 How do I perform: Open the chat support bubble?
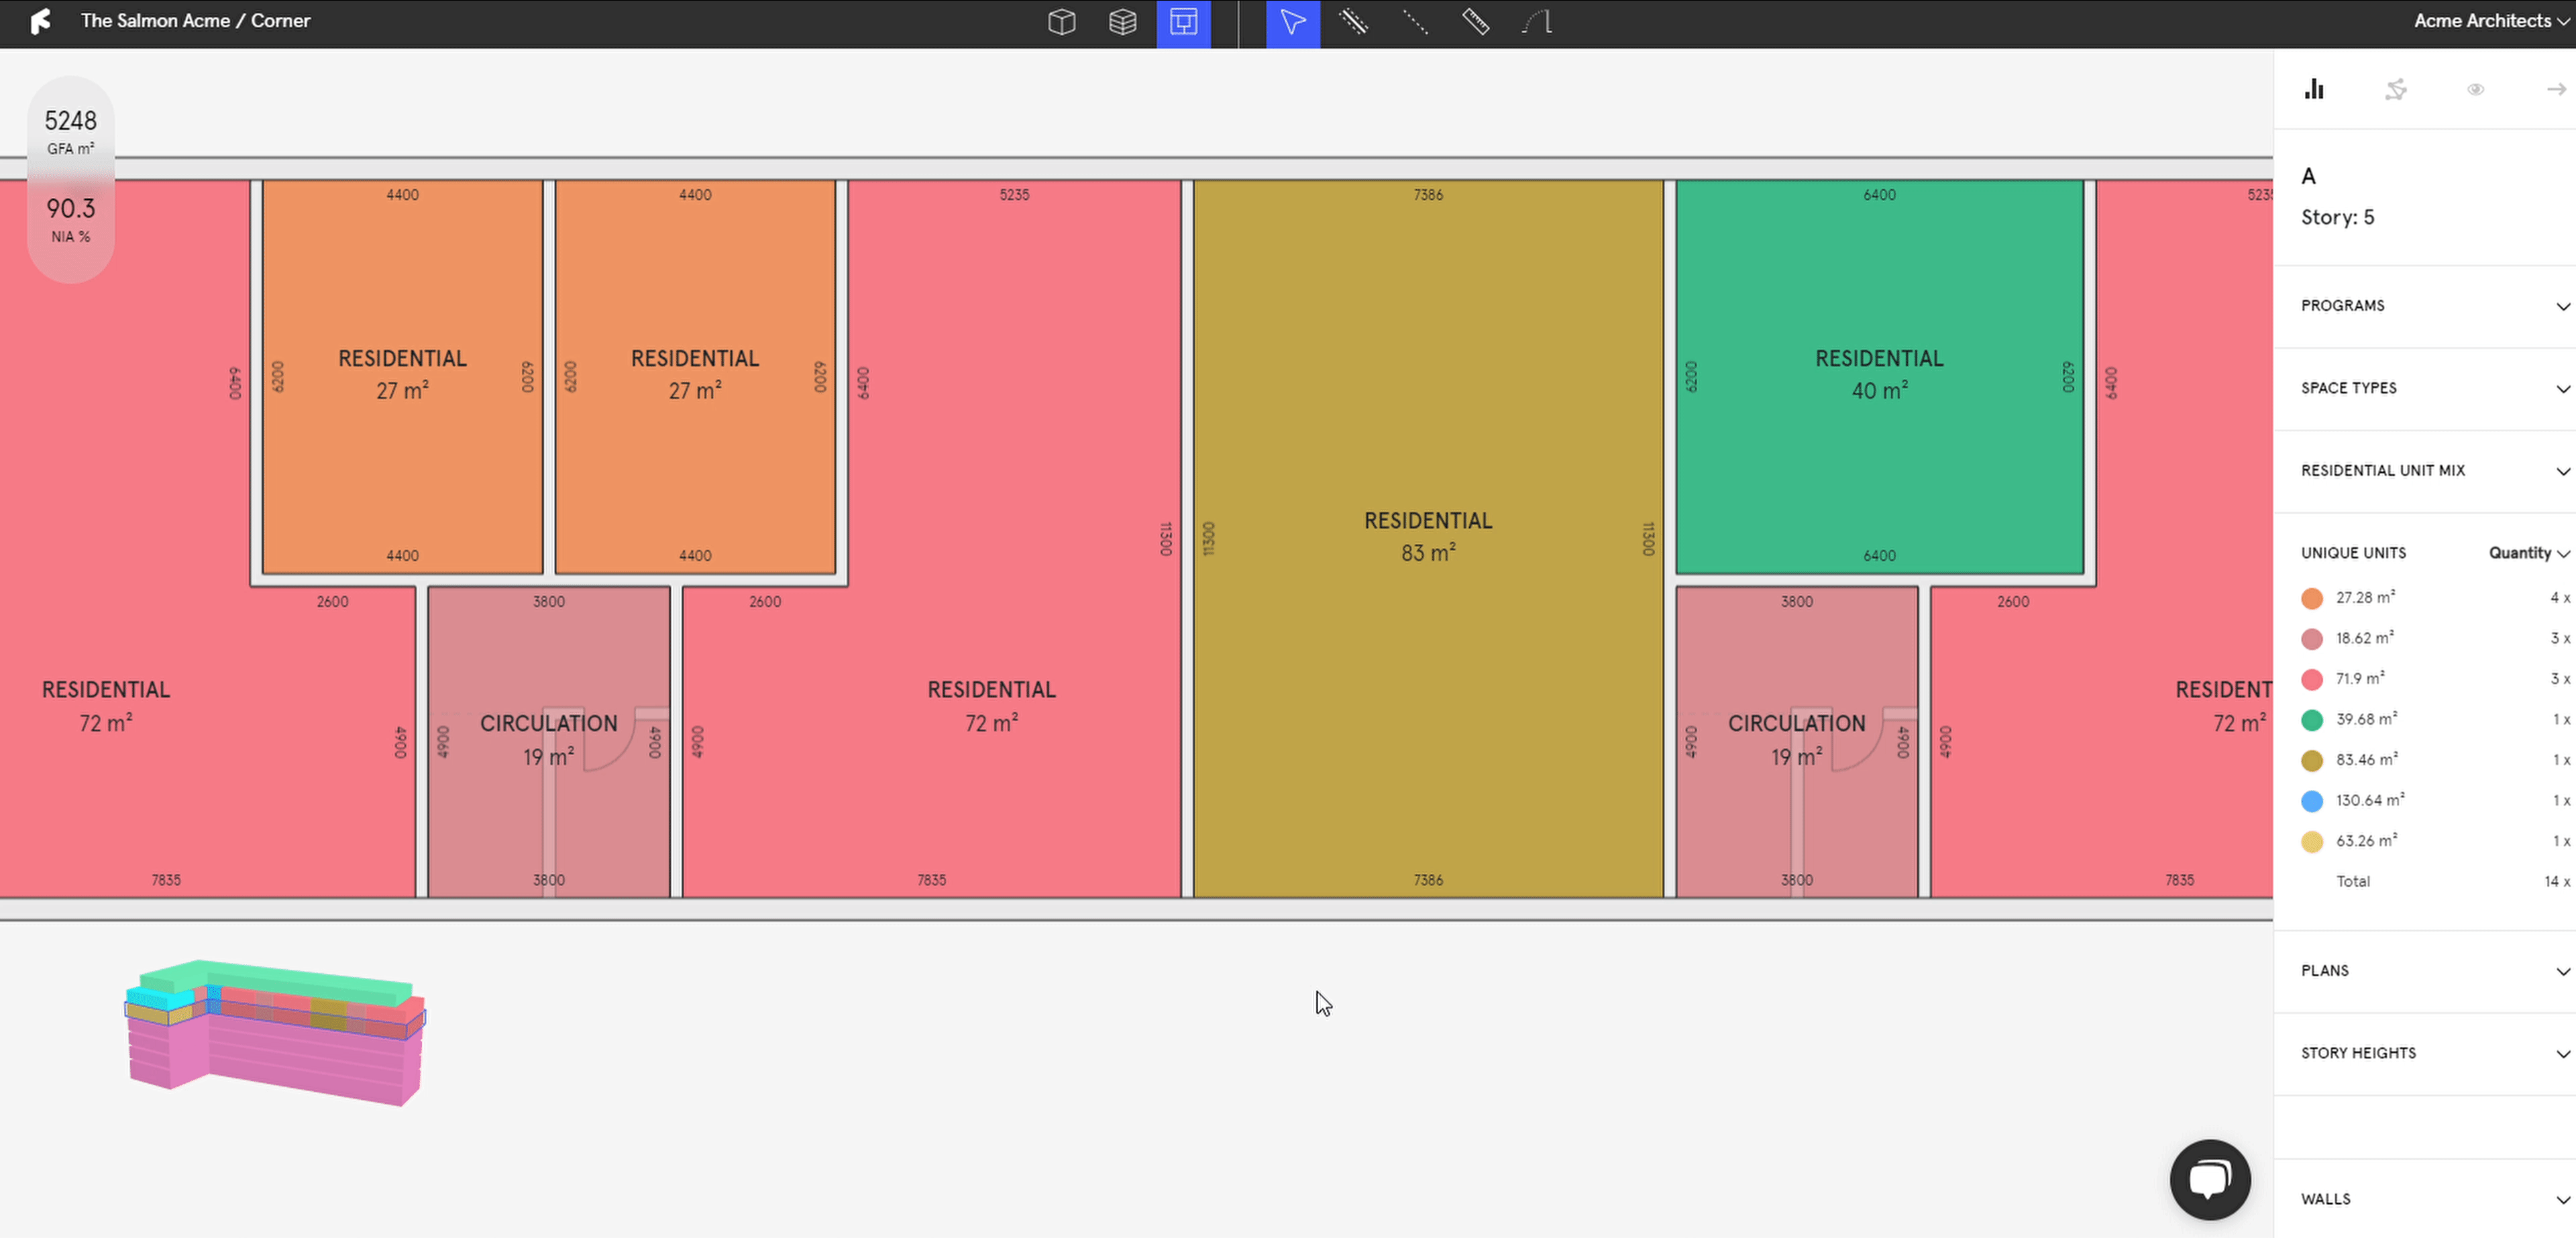click(2209, 1179)
